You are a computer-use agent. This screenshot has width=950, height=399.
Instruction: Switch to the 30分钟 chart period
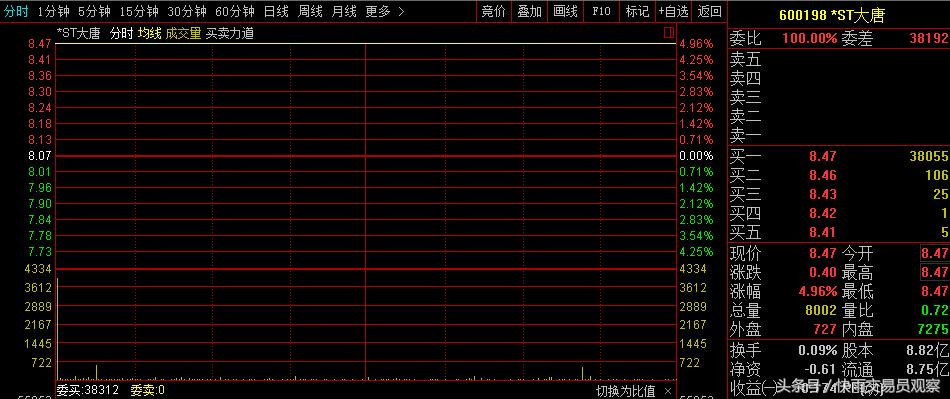point(187,11)
